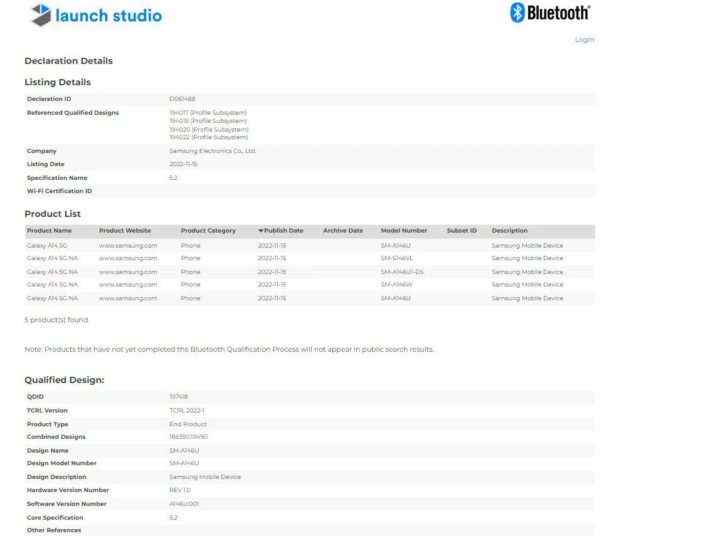Open referenced design 194017 (Profile Subsystem)
This screenshot has height=536, width=720.
(x=208, y=112)
